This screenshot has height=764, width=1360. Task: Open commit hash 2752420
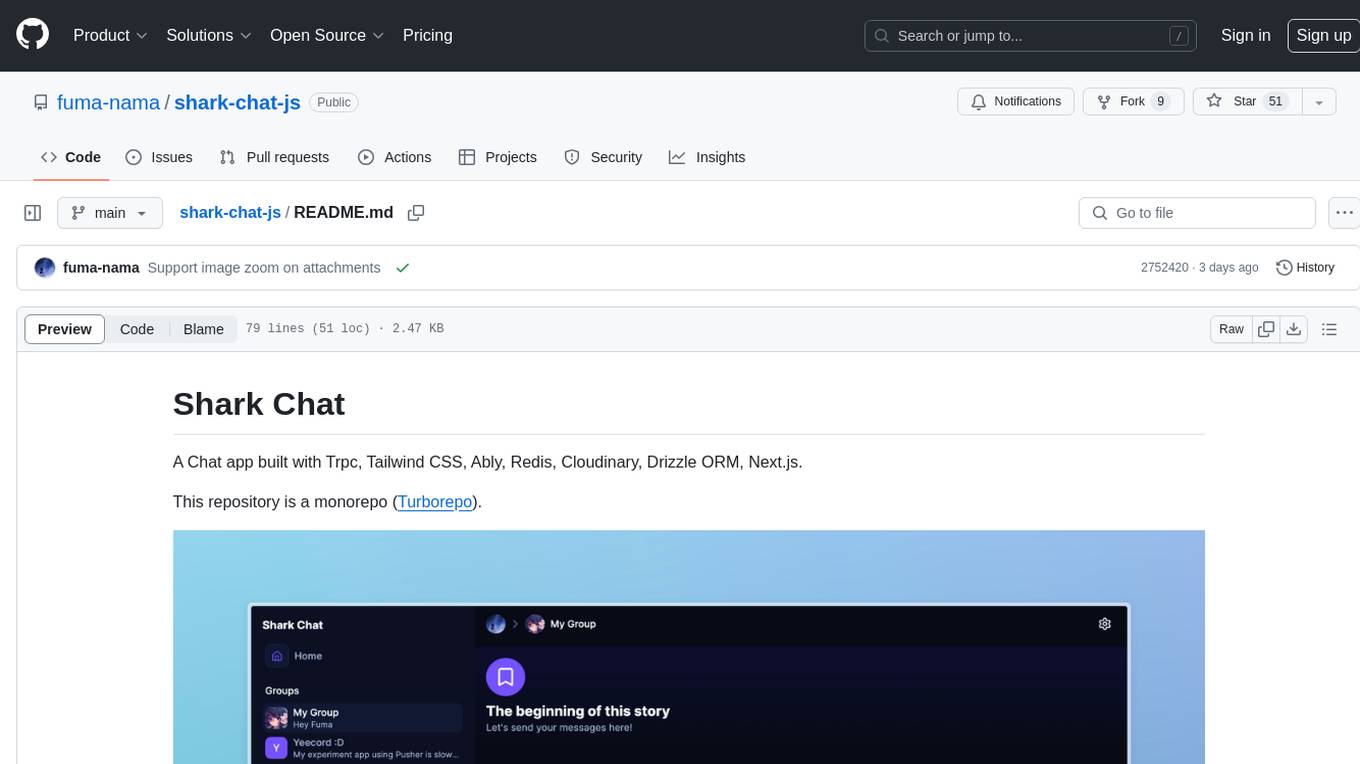coord(1164,268)
